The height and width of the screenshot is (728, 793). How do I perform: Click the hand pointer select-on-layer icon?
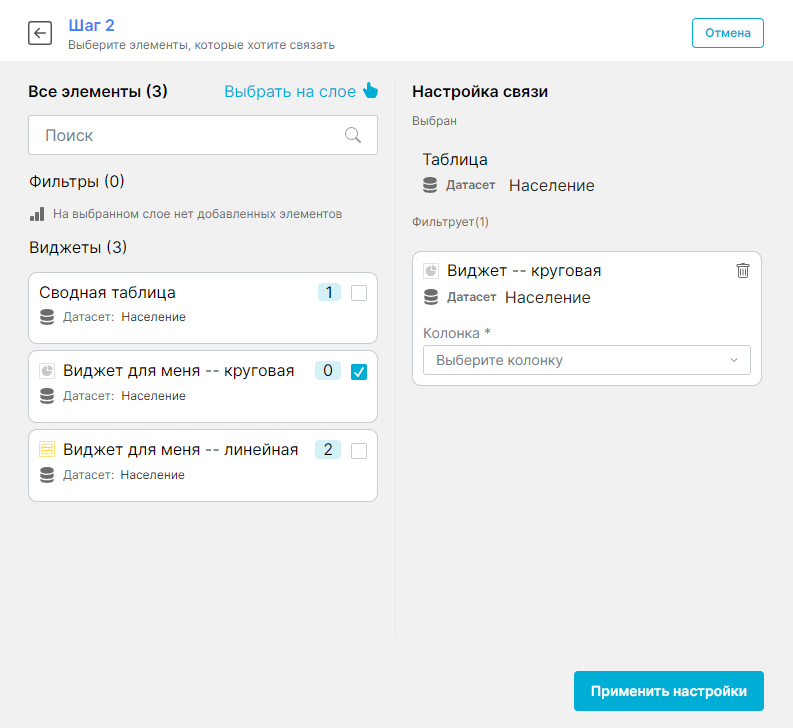coord(371,91)
